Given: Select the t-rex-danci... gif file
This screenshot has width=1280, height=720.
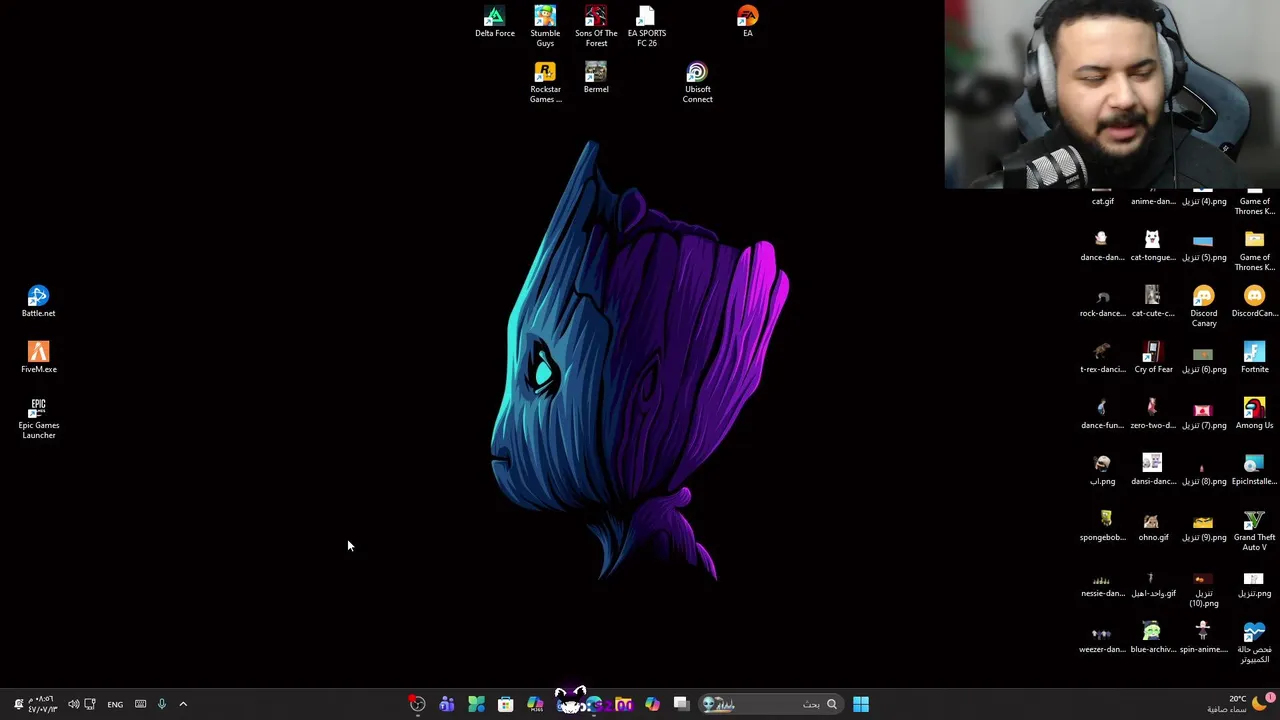Looking at the screenshot, I should [1102, 358].
